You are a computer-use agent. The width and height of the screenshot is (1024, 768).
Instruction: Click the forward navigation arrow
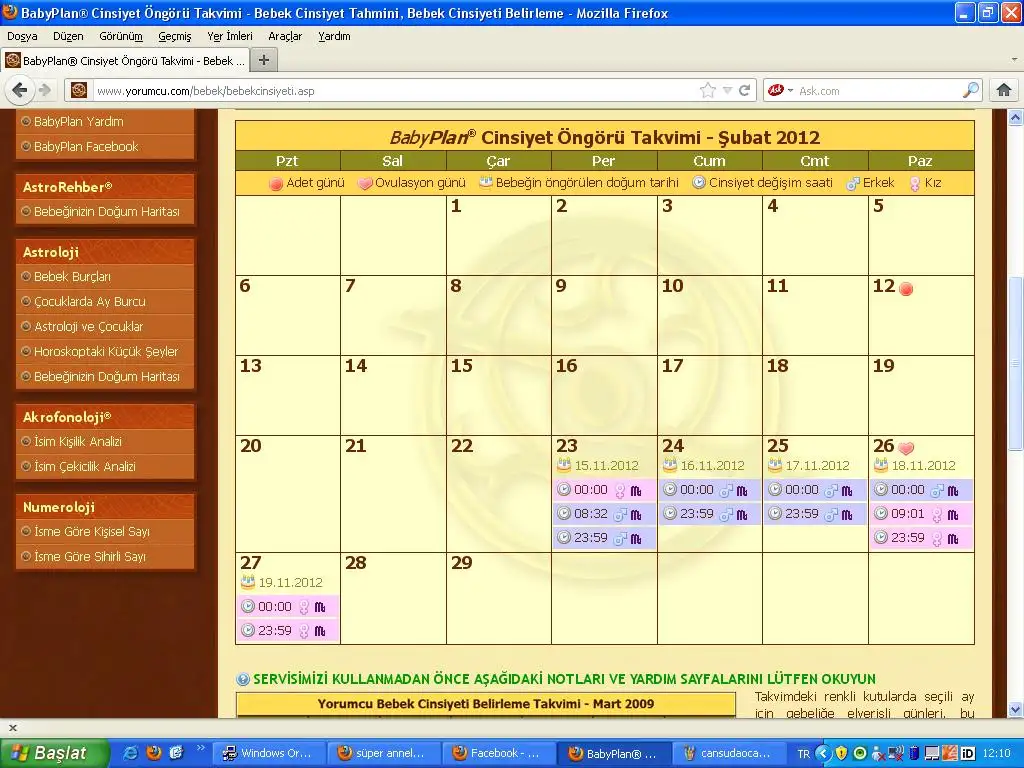44,90
